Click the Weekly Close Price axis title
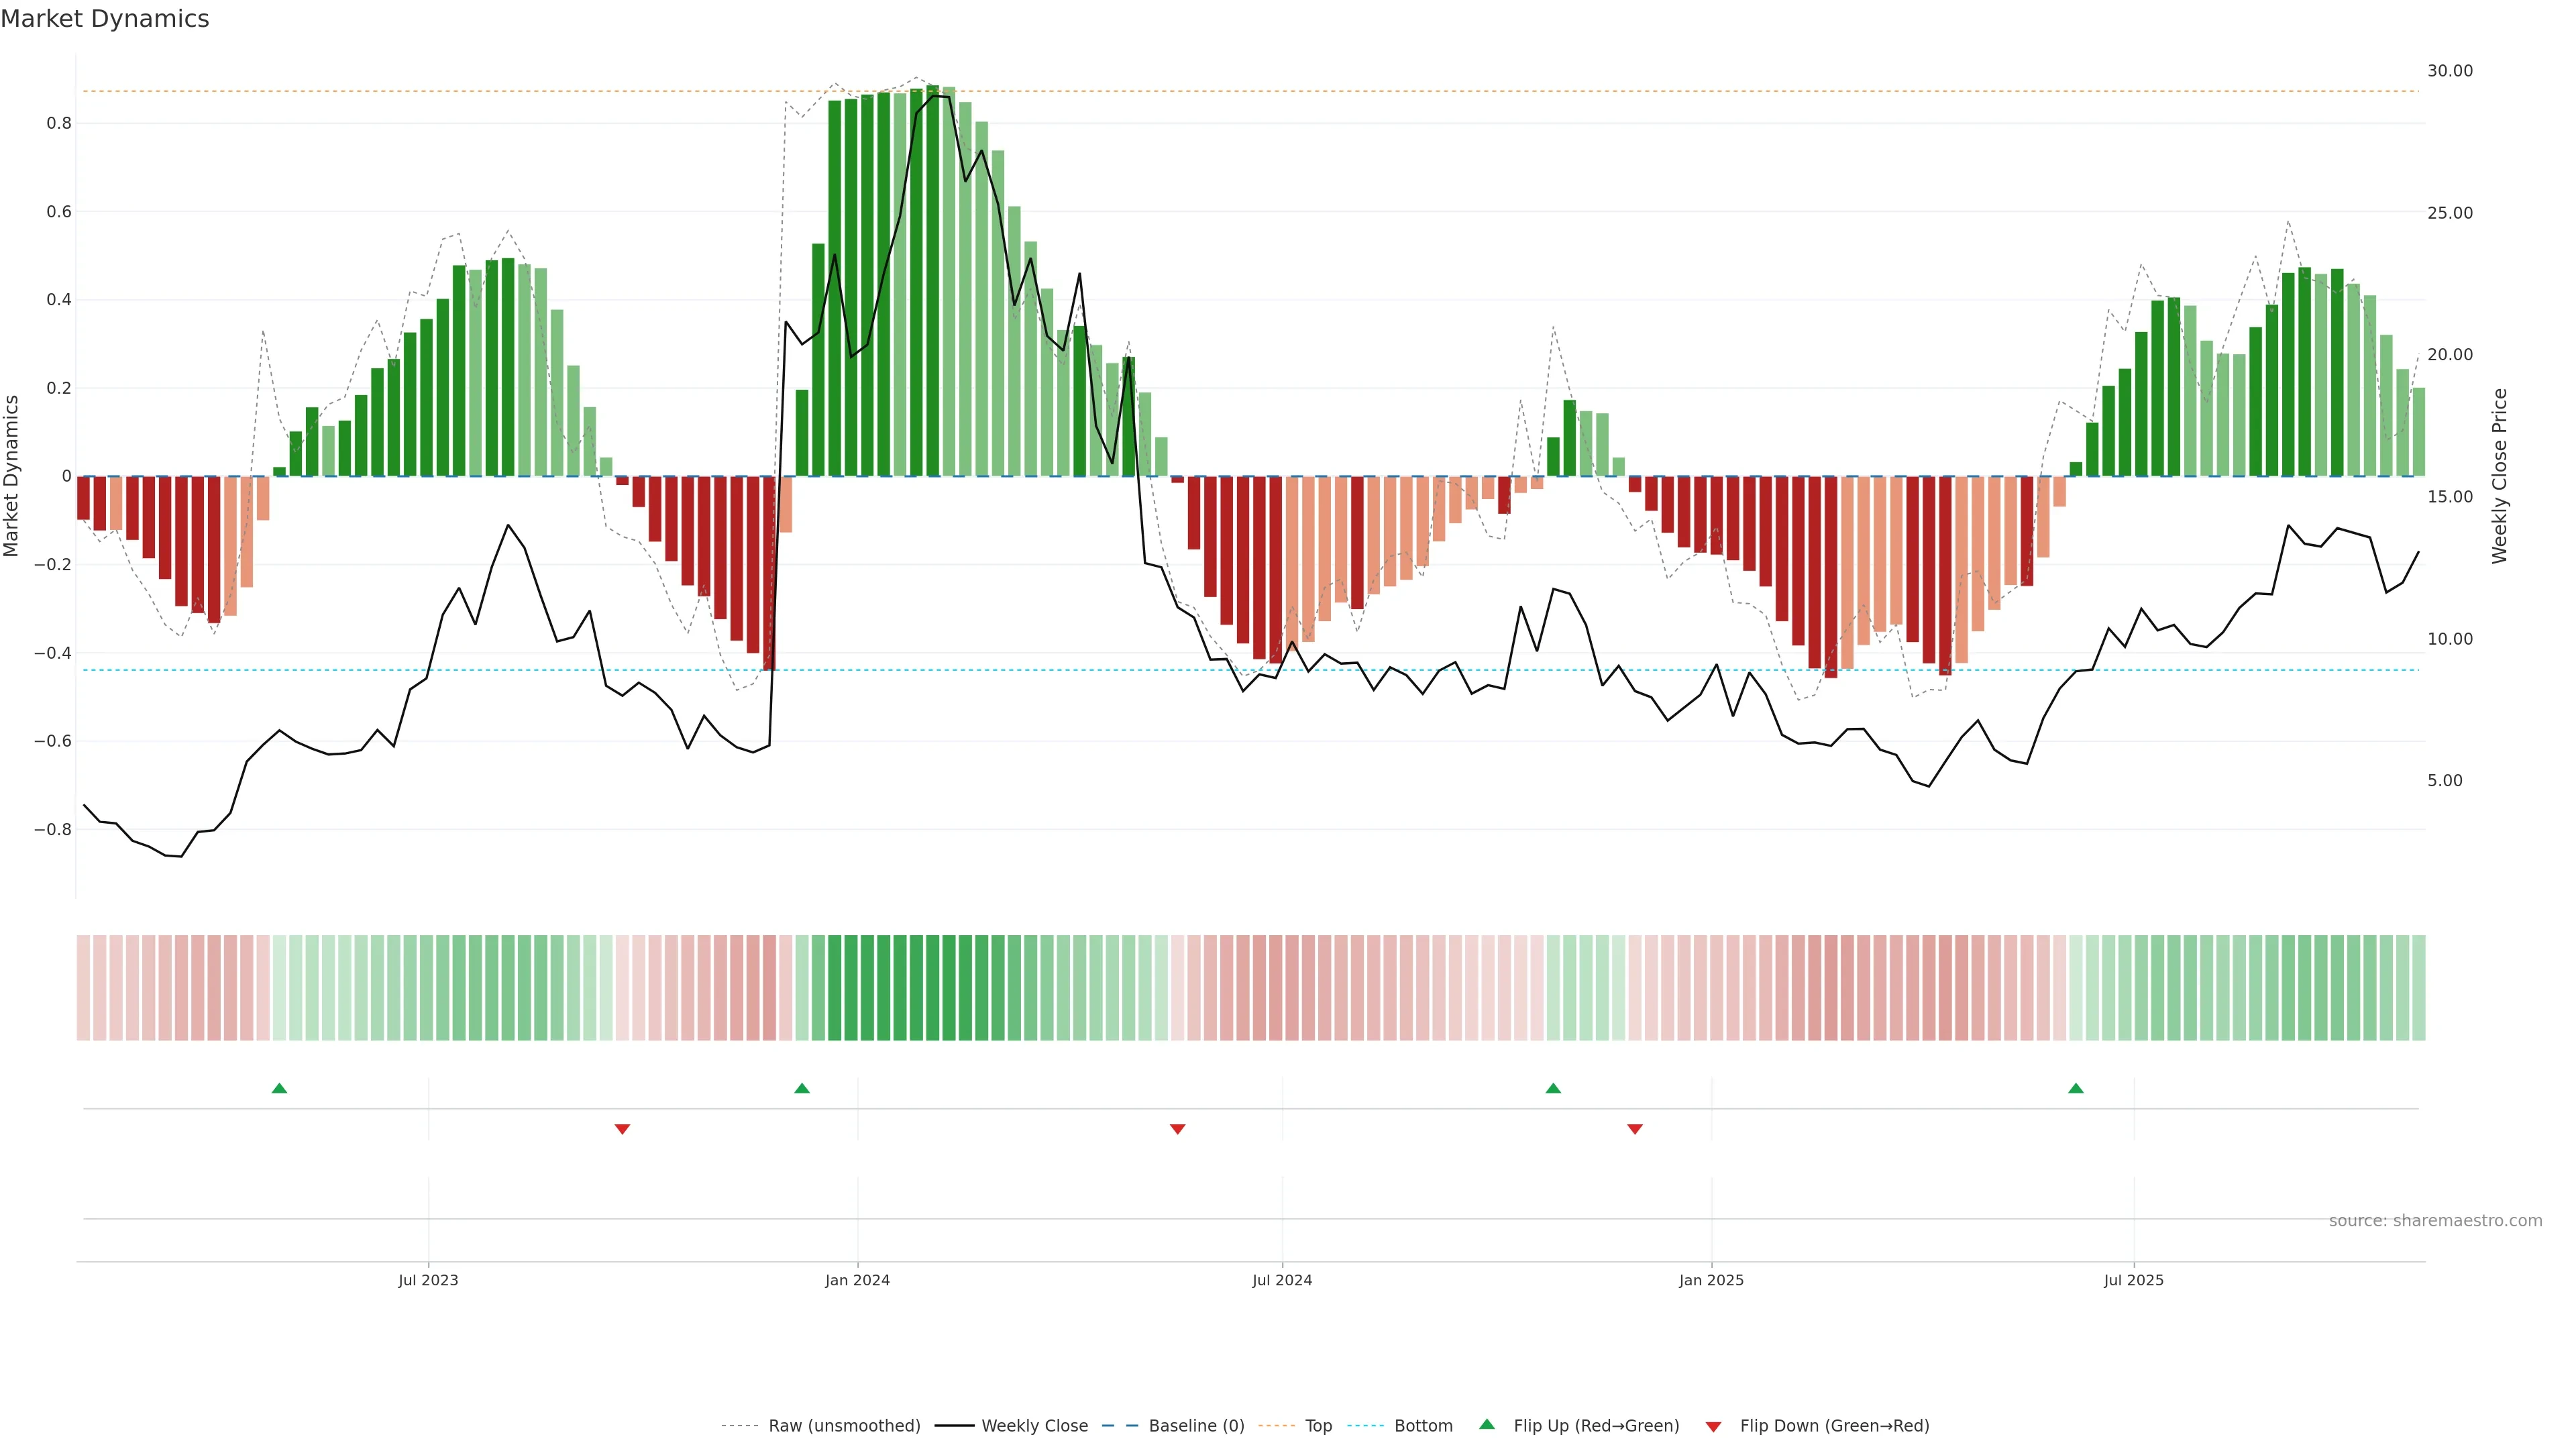This screenshot has height=1449, width=2576. pos(2499,476)
